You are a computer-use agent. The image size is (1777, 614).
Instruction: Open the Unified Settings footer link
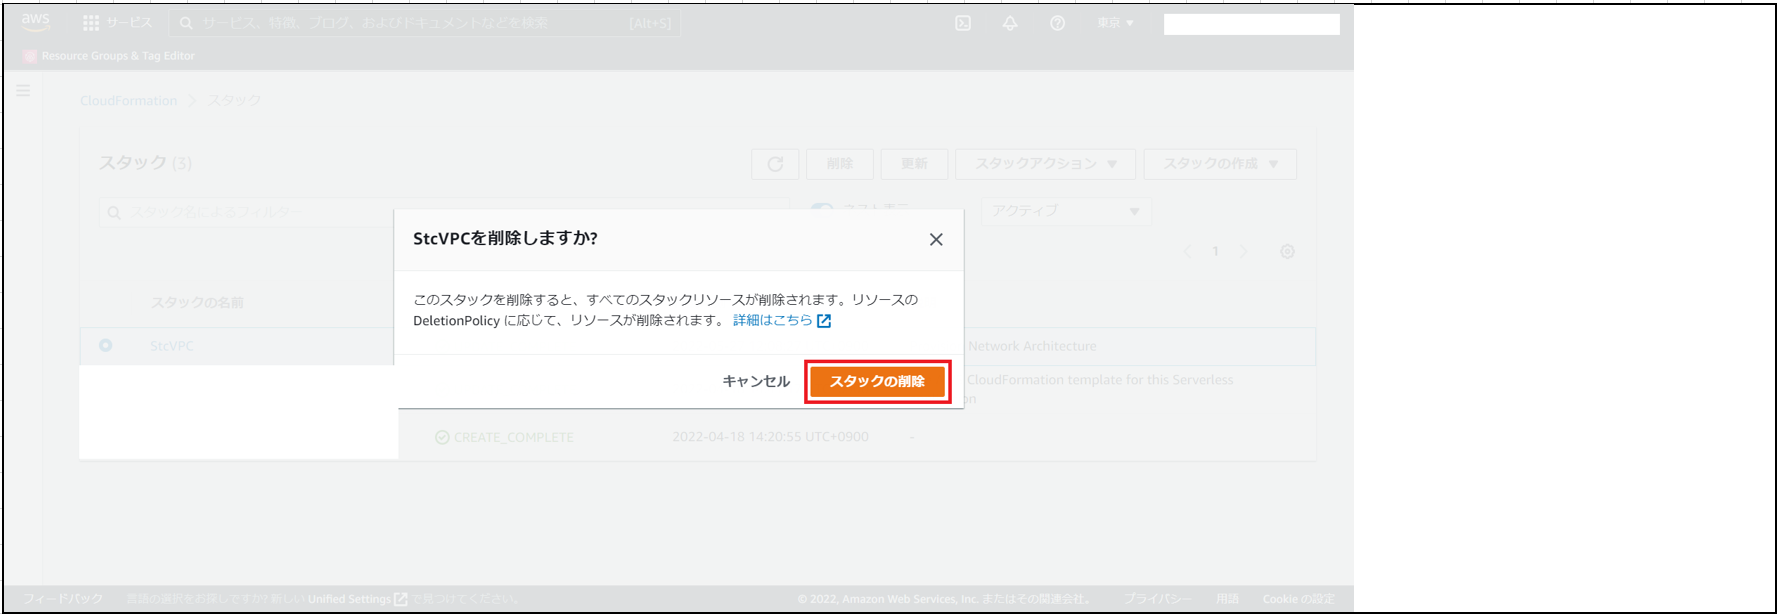357,599
